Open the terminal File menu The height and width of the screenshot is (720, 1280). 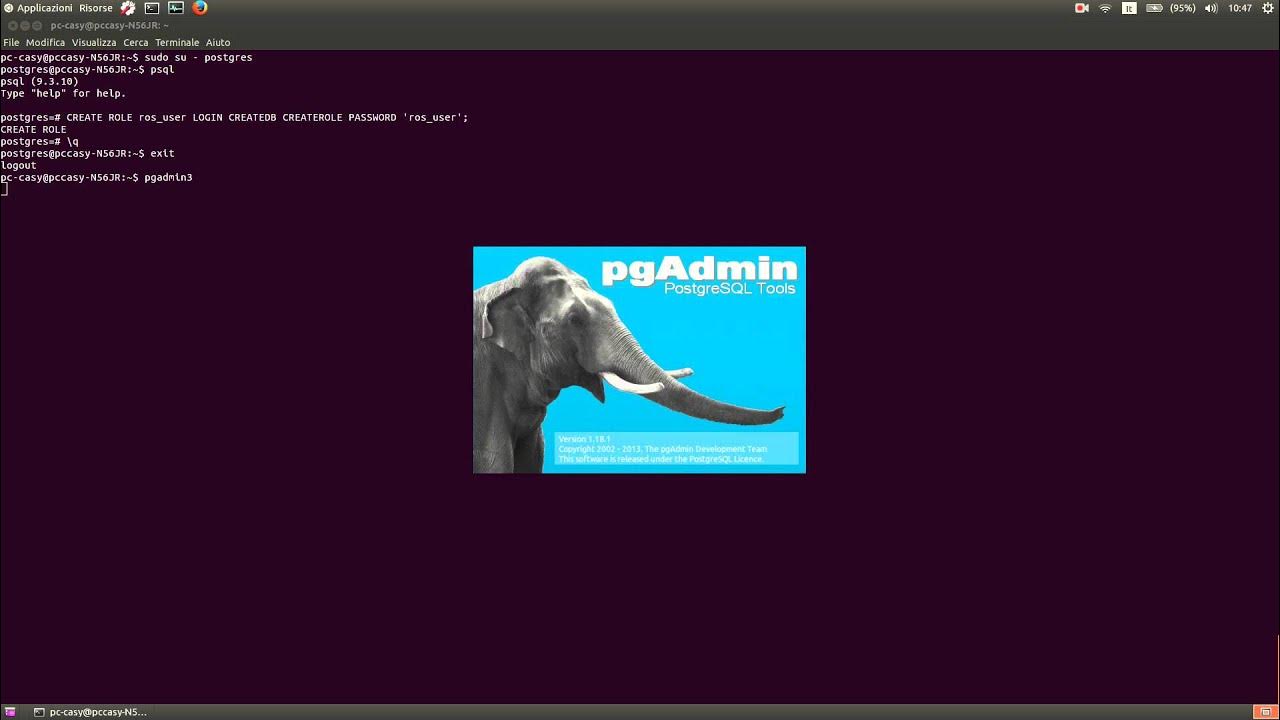tap(11, 43)
